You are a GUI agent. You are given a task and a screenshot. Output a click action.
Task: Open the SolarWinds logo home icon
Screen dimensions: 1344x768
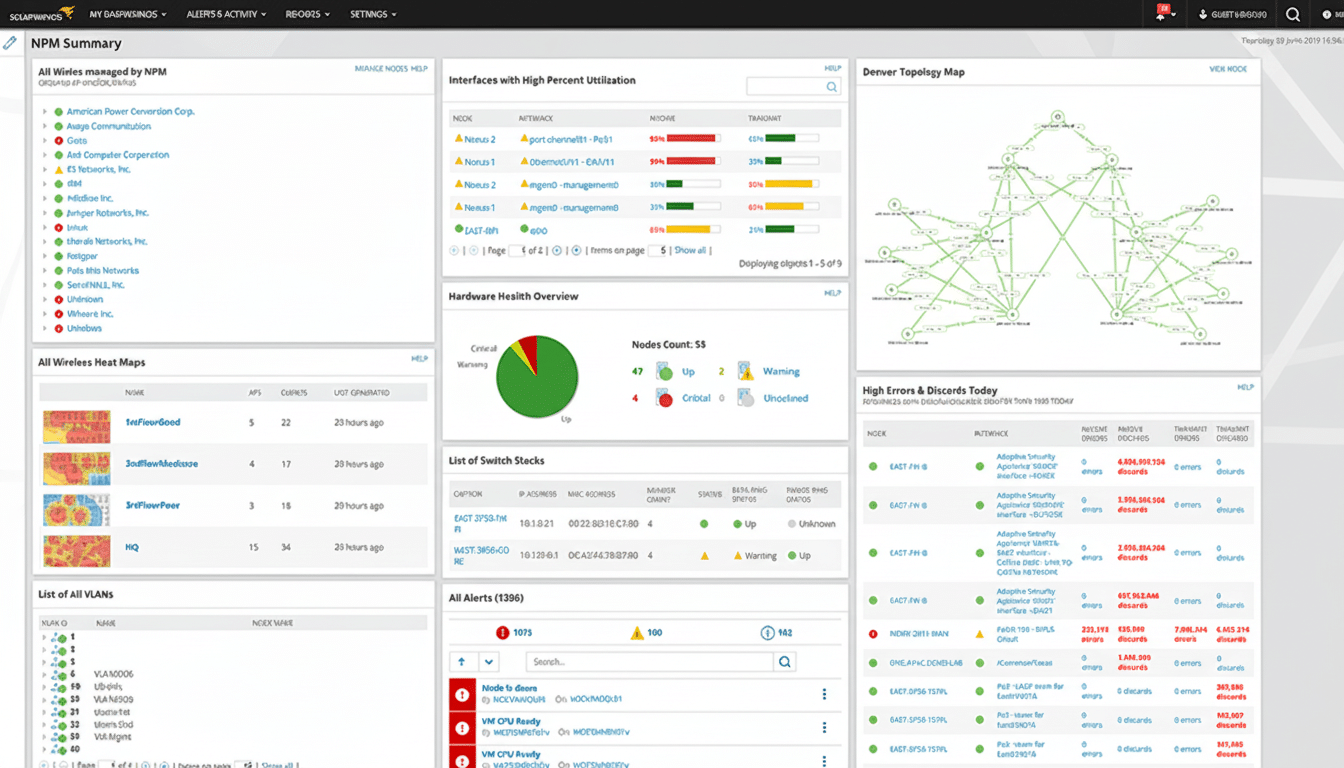click(40, 14)
